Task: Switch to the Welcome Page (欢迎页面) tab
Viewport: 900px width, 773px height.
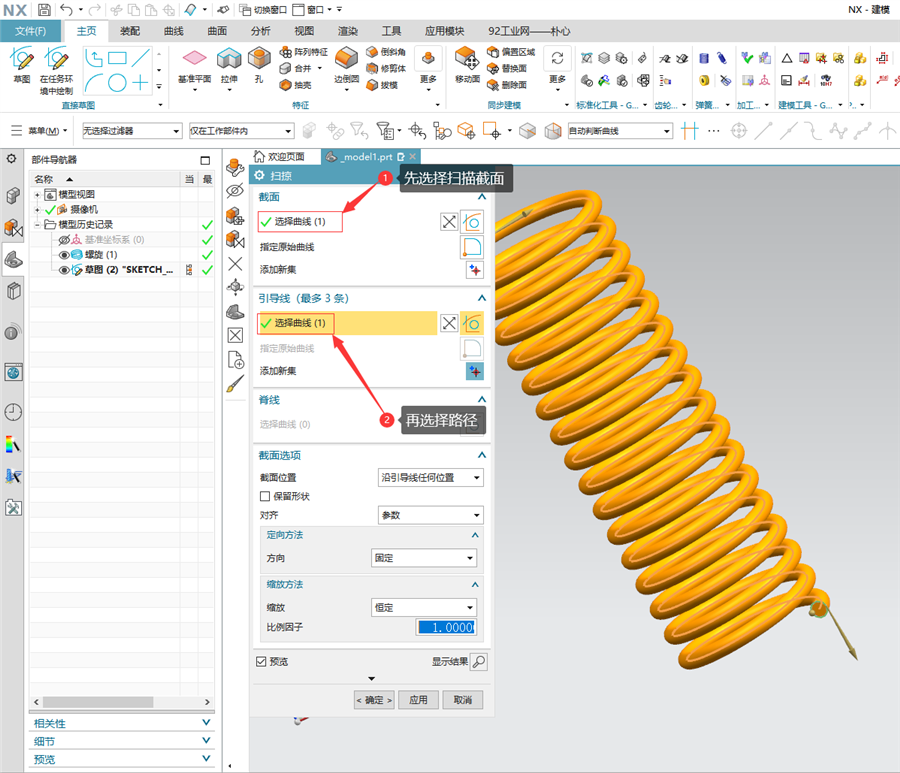Action: pos(280,157)
